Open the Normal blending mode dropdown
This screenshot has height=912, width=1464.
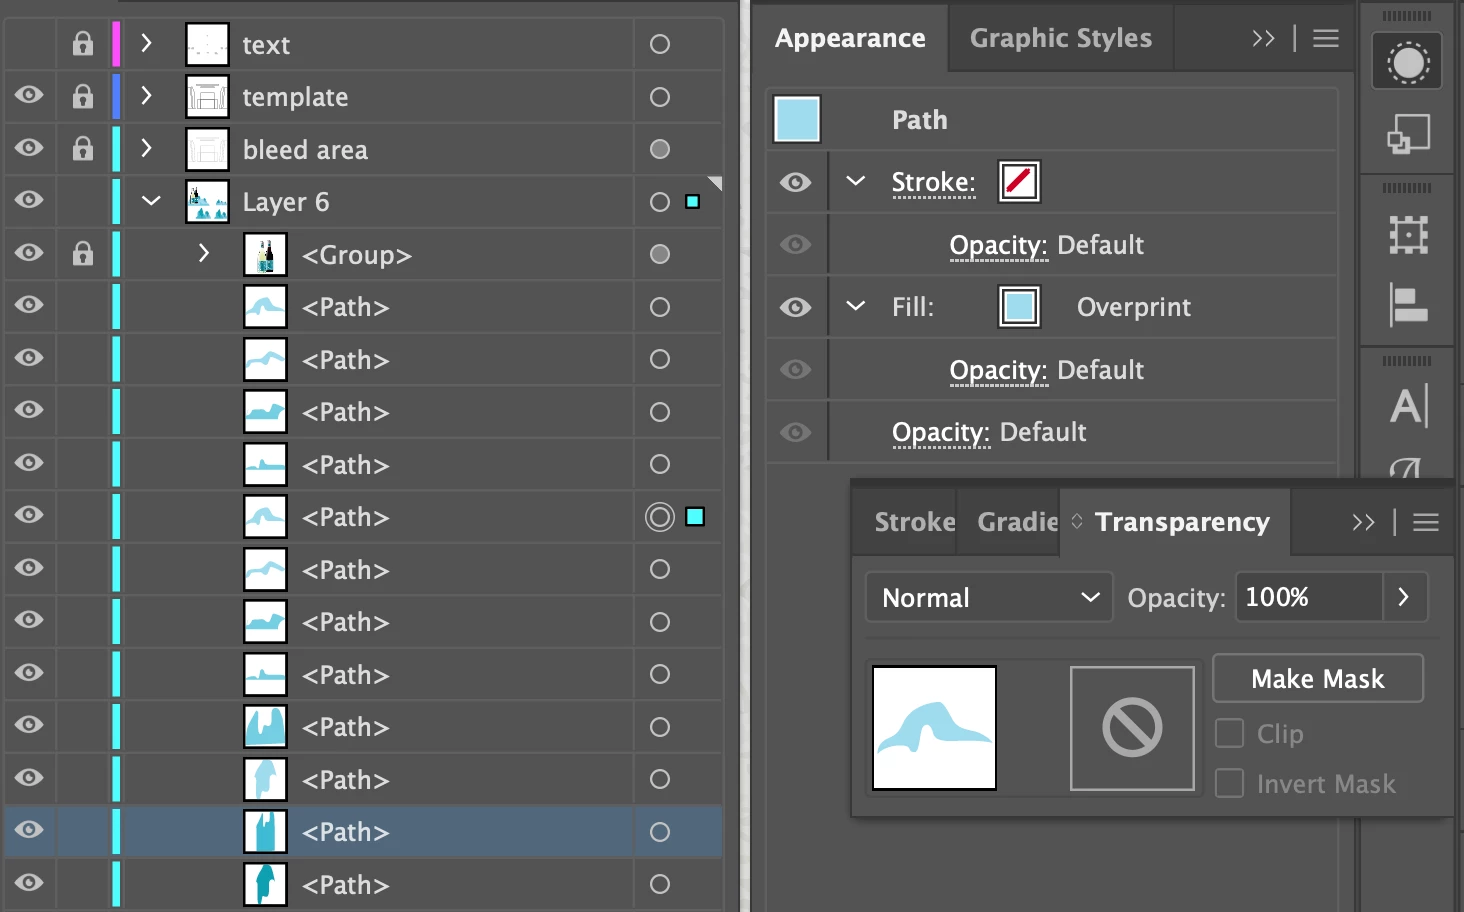pyautogui.click(x=988, y=598)
